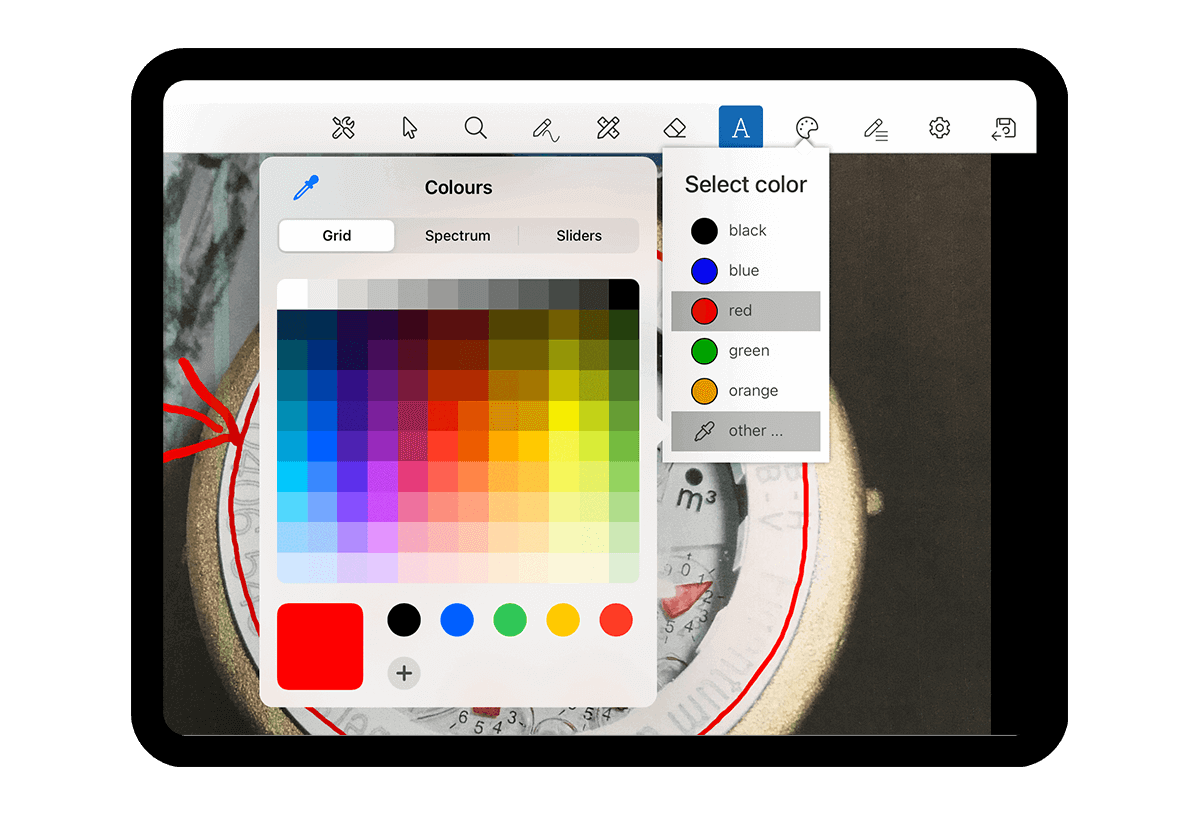The height and width of the screenshot is (815, 1200).
Task: Choose the freehand pen drawing tool
Action: click(544, 129)
